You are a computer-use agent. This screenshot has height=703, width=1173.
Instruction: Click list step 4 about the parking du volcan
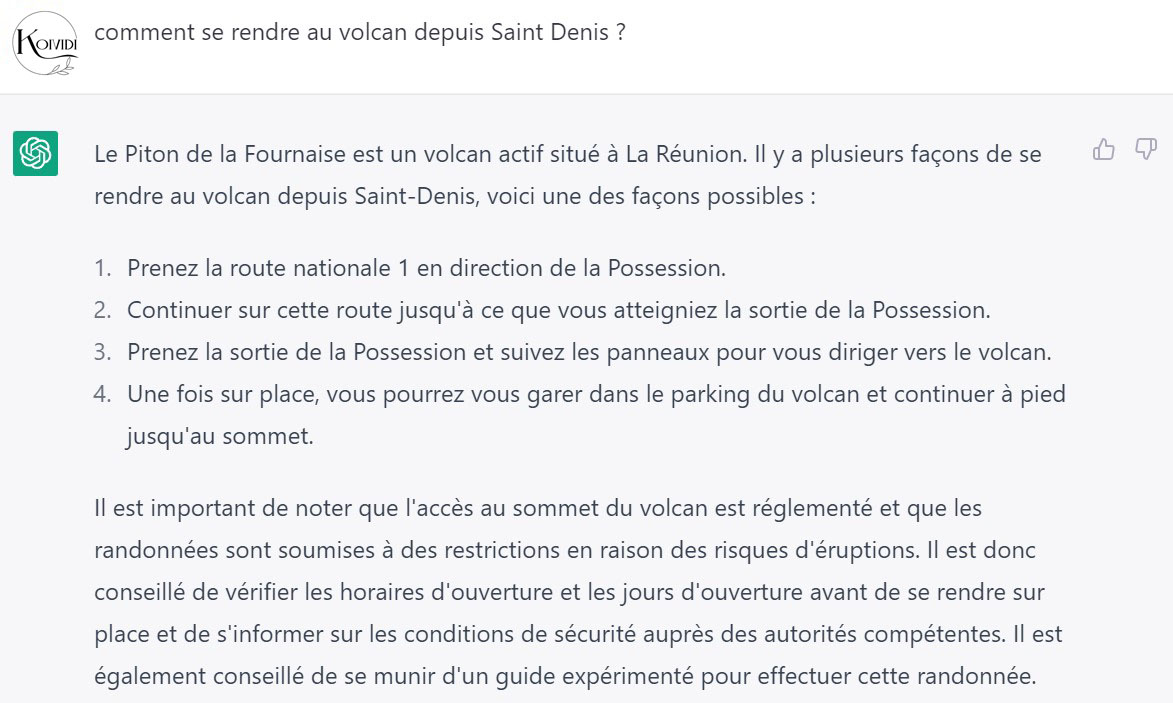[596, 394]
